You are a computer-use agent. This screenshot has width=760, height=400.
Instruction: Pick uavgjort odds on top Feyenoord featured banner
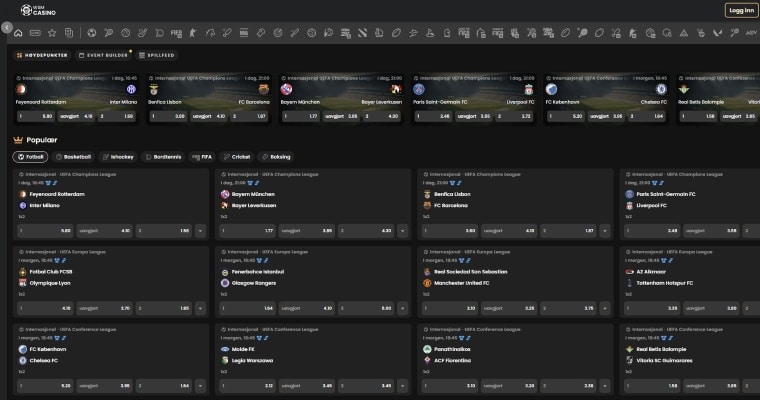click(x=76, y=116)
